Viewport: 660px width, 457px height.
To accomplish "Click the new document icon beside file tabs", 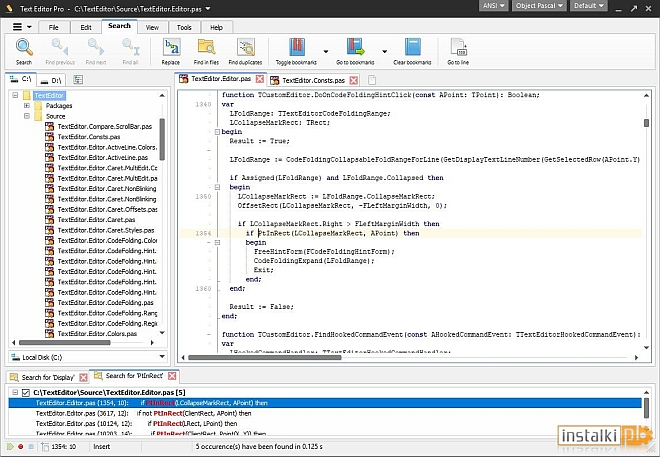I will pos(372,80).
